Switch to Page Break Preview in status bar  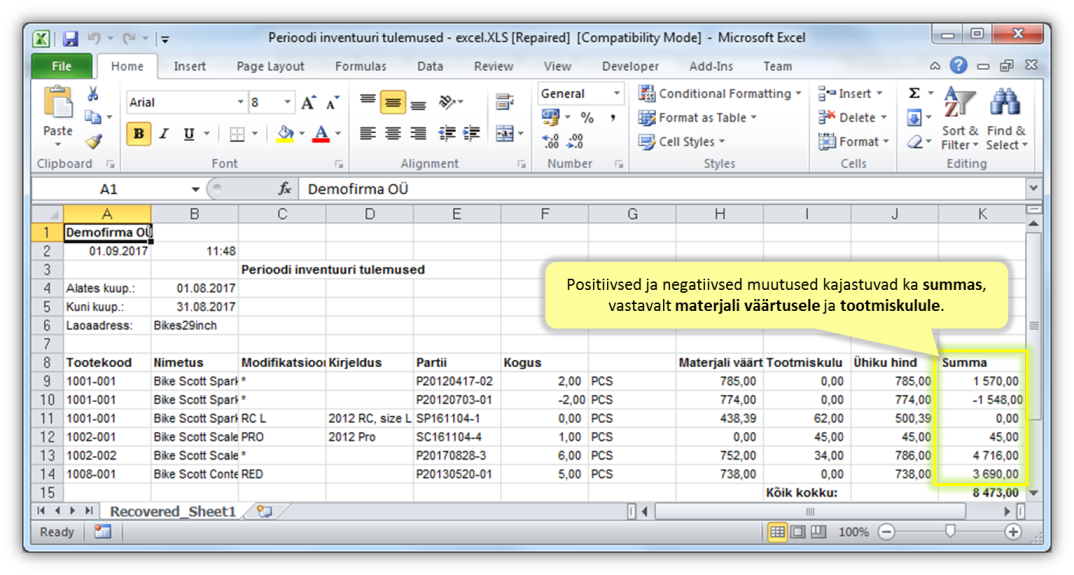[818, 532]
